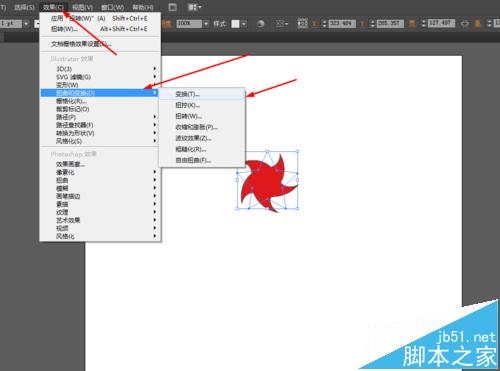This screenshot has width=500, height=371.
Task: Choose Apply 扭转 with Shift+Ctrl+E entry
Action: pyautogui.click(x=100, y=18)
